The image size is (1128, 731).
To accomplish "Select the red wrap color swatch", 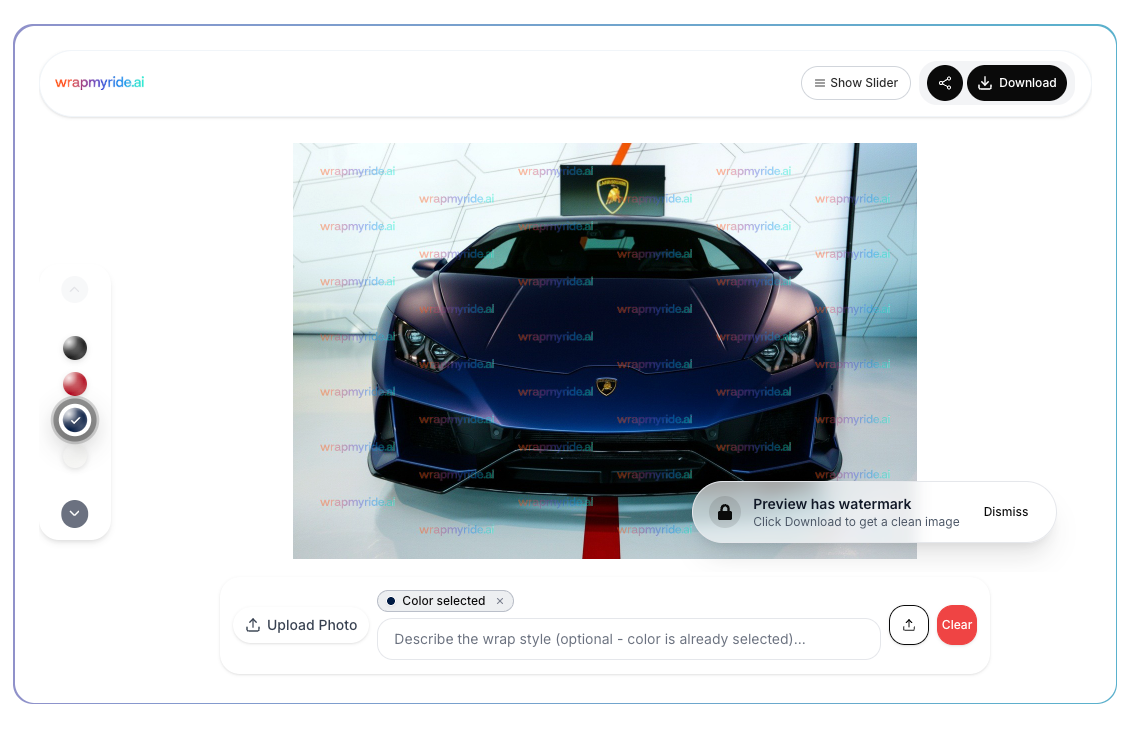I will 74,384.
